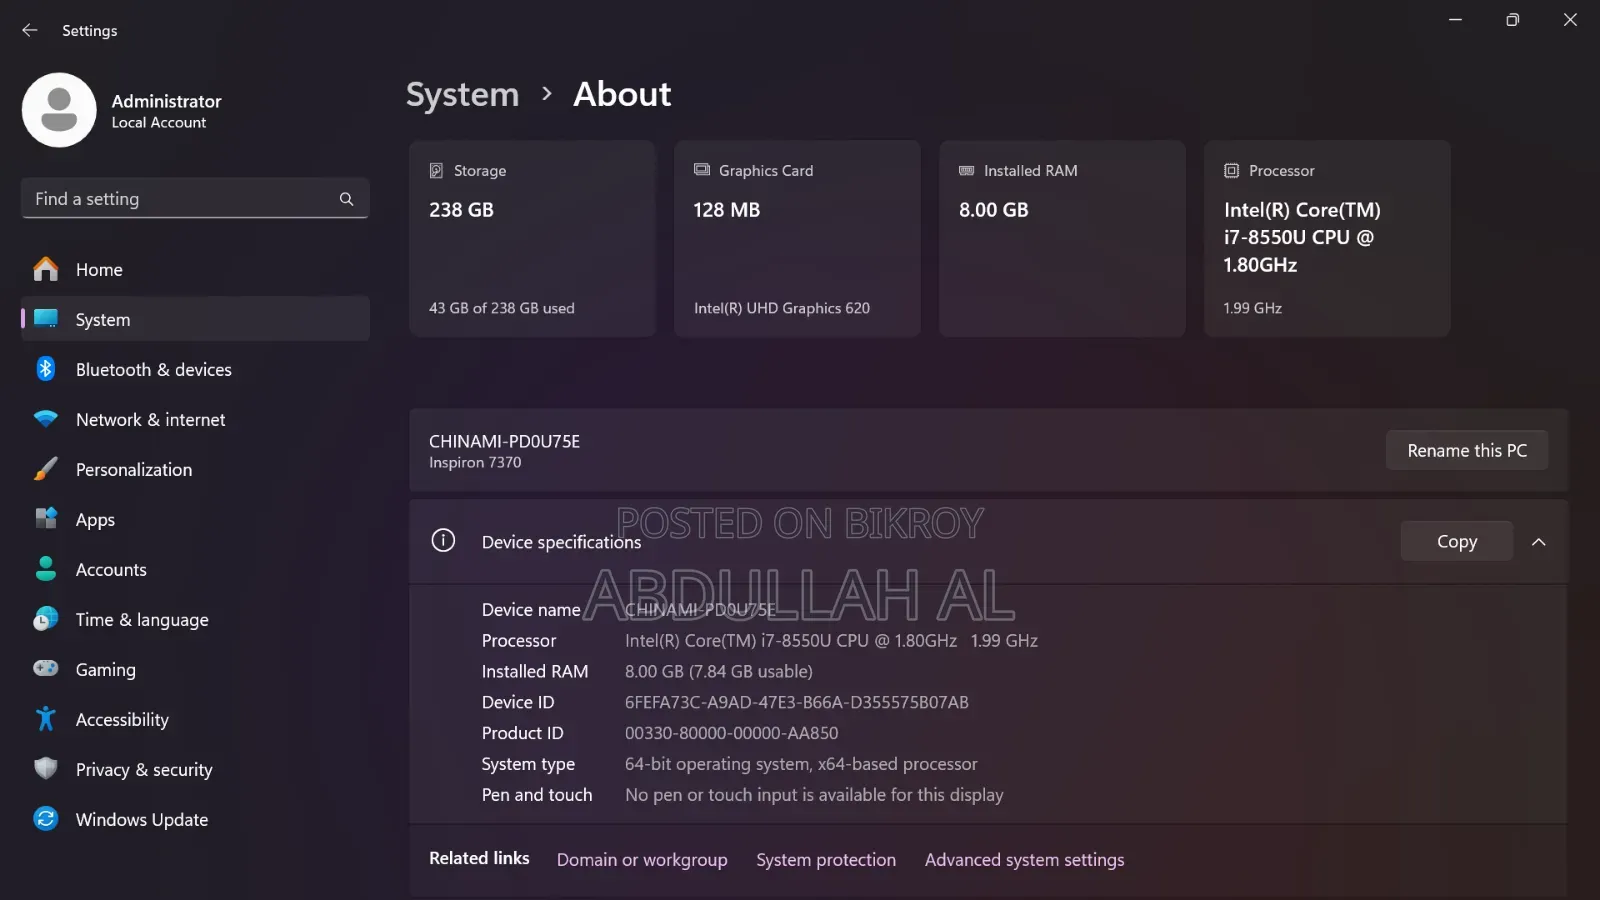Click the Device specifications info icon

pyautogui.click(x=443, y=541)
